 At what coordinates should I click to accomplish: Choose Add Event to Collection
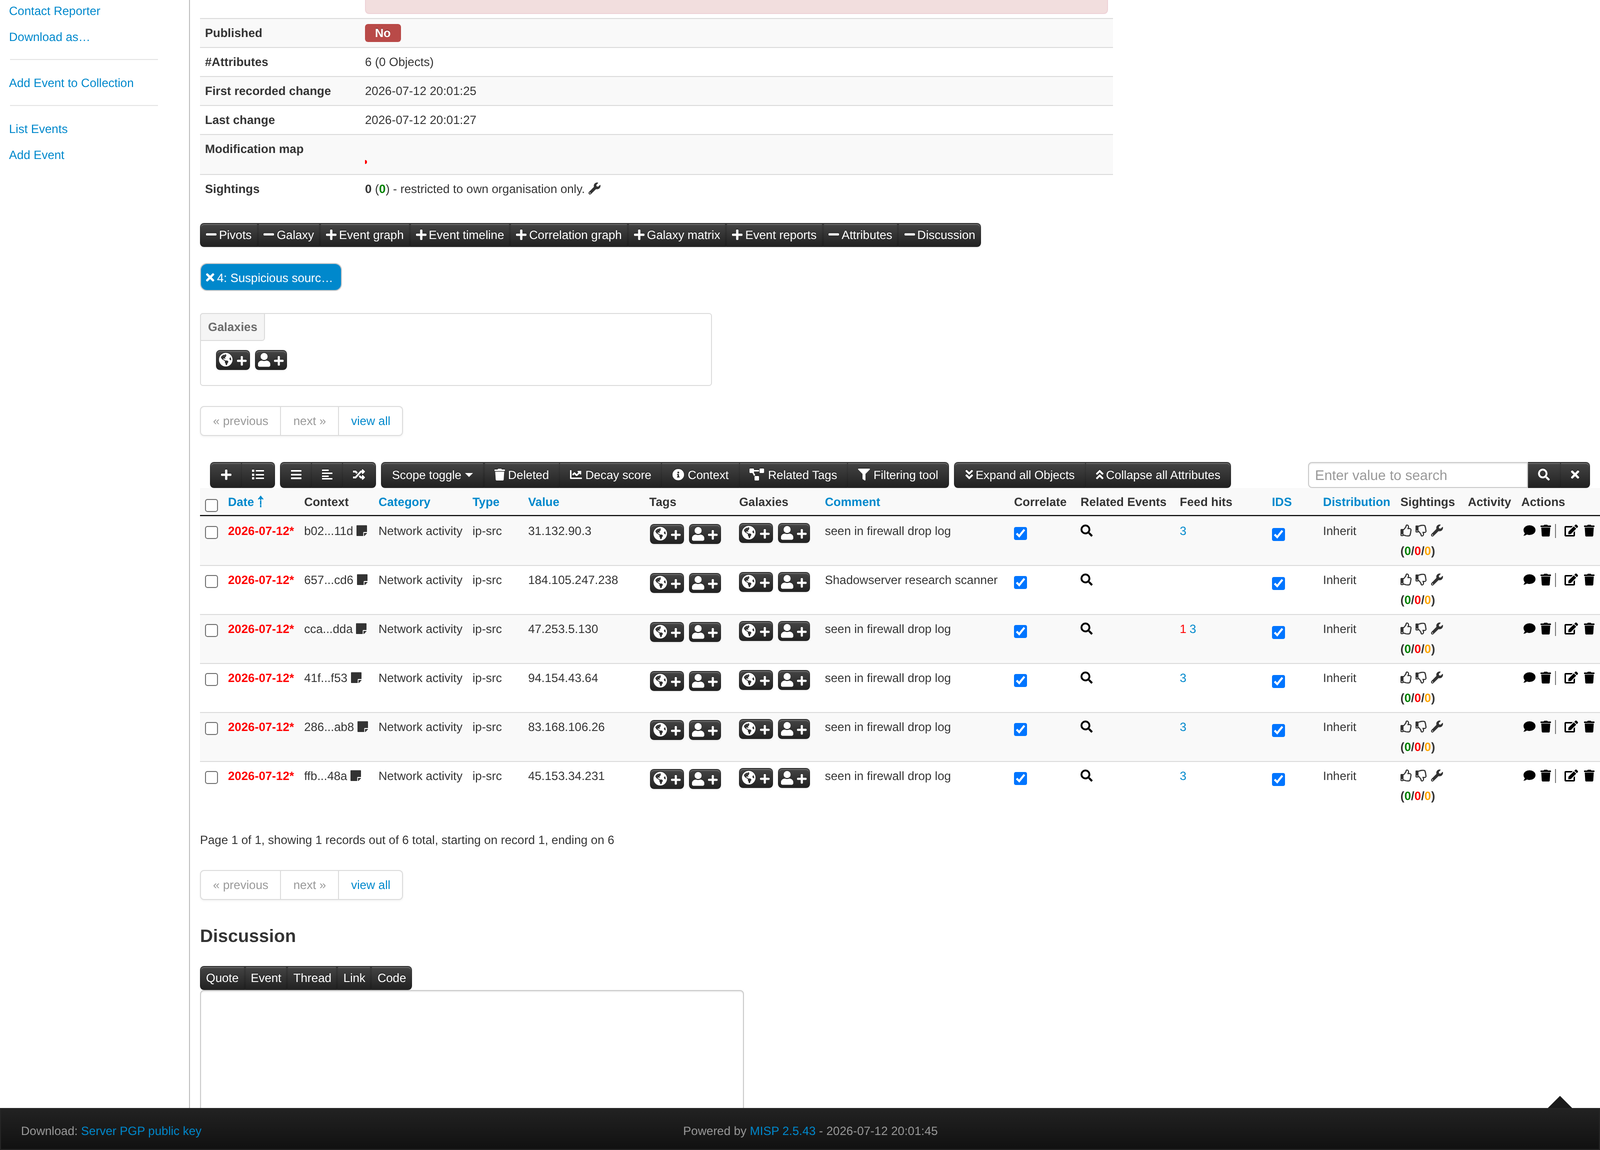click(x=71, y=83)
